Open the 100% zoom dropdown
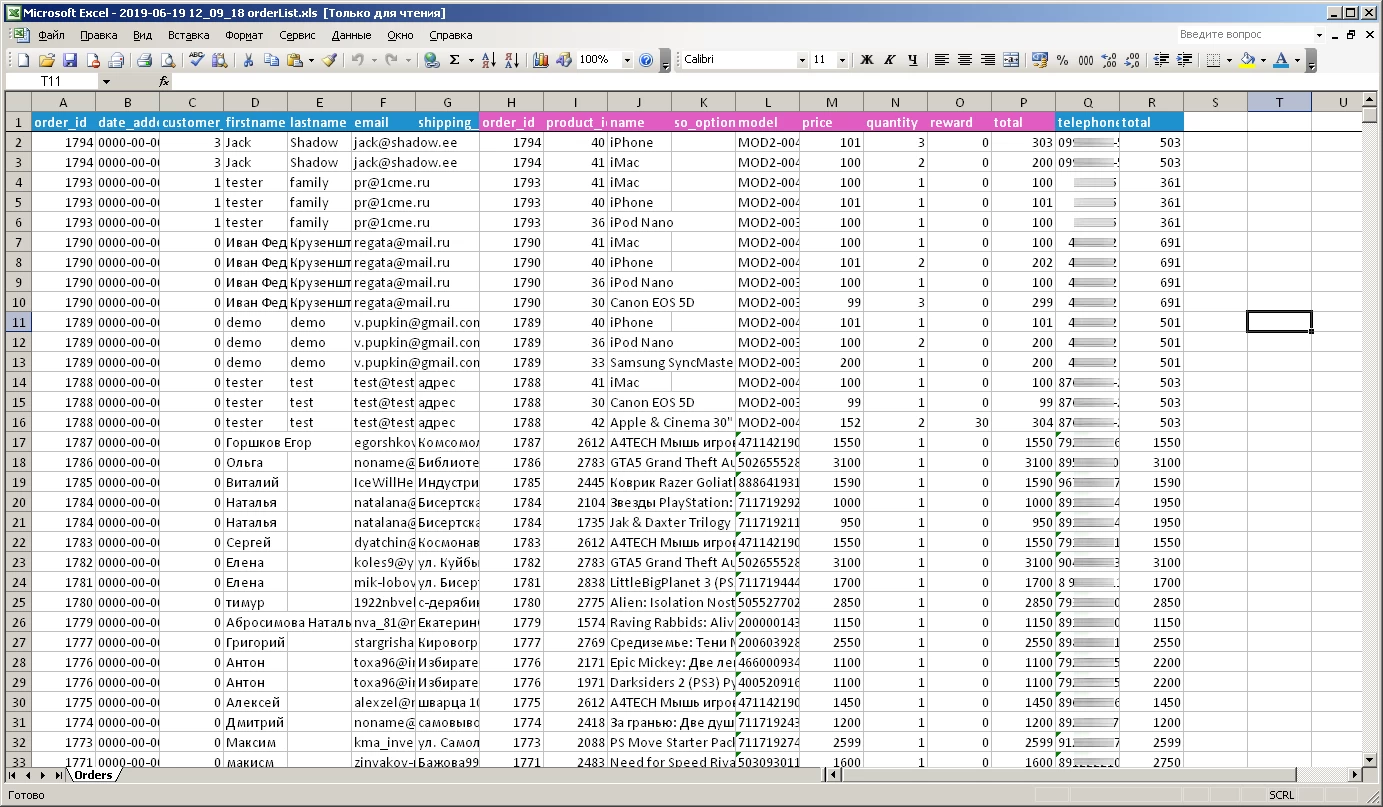1383x807 pixels. click(628, 60)
